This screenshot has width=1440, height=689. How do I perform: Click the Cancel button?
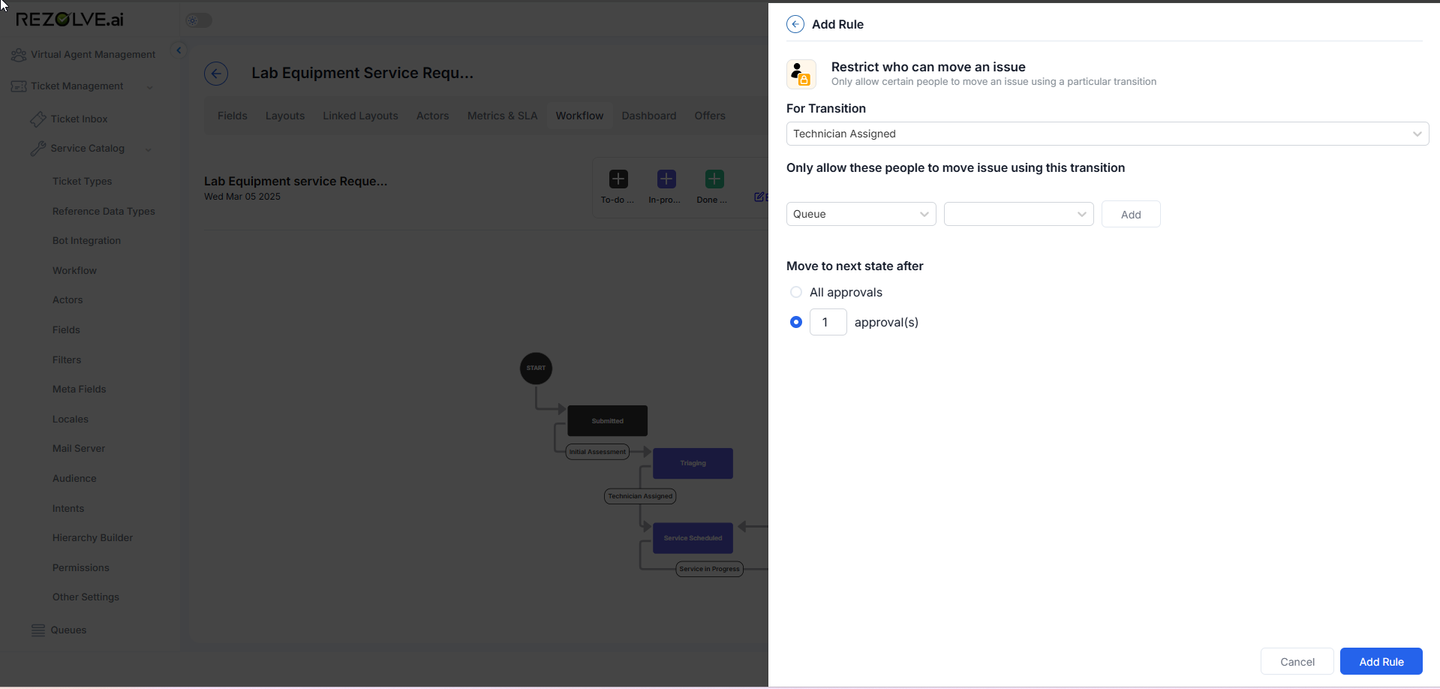pos(1297,662)
